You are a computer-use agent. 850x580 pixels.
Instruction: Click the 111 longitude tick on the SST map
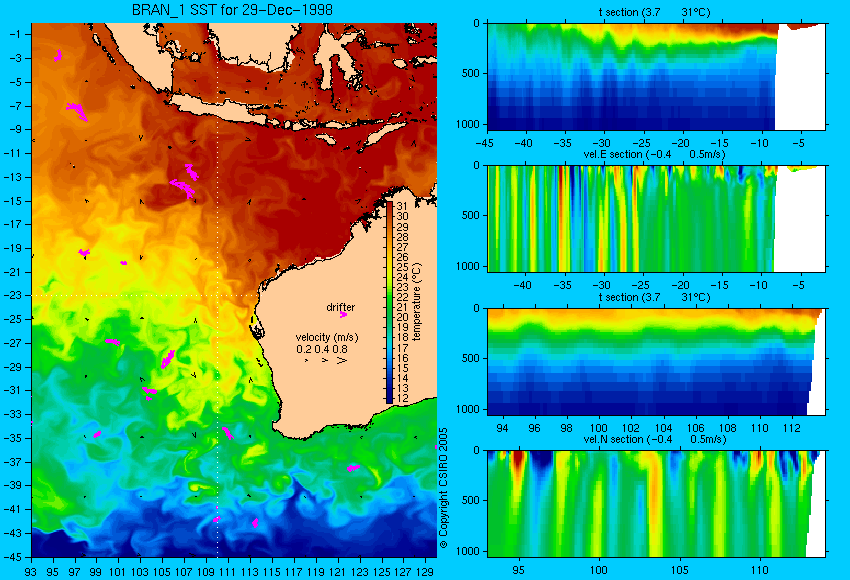[x=228, y=571]
